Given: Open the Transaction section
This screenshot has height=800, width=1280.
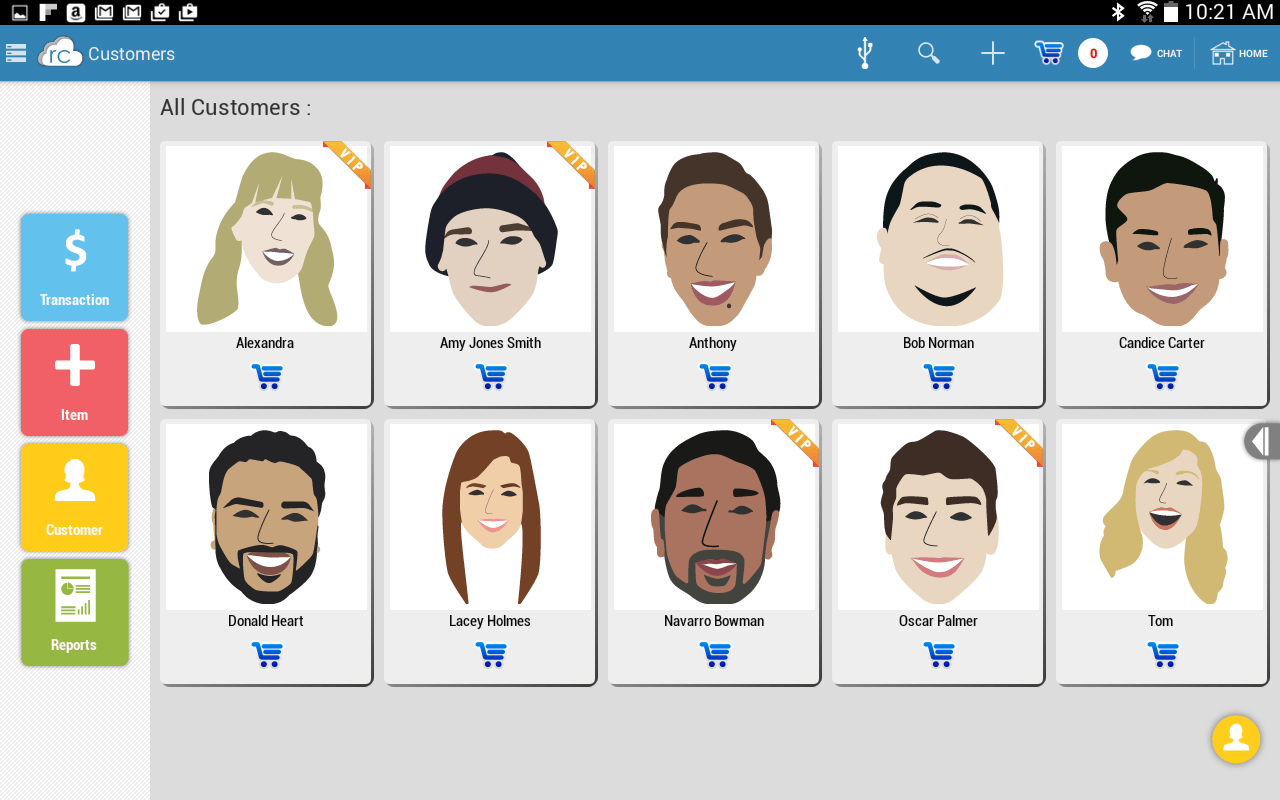Looking at the screenshot, I should [x=75, y=267].
